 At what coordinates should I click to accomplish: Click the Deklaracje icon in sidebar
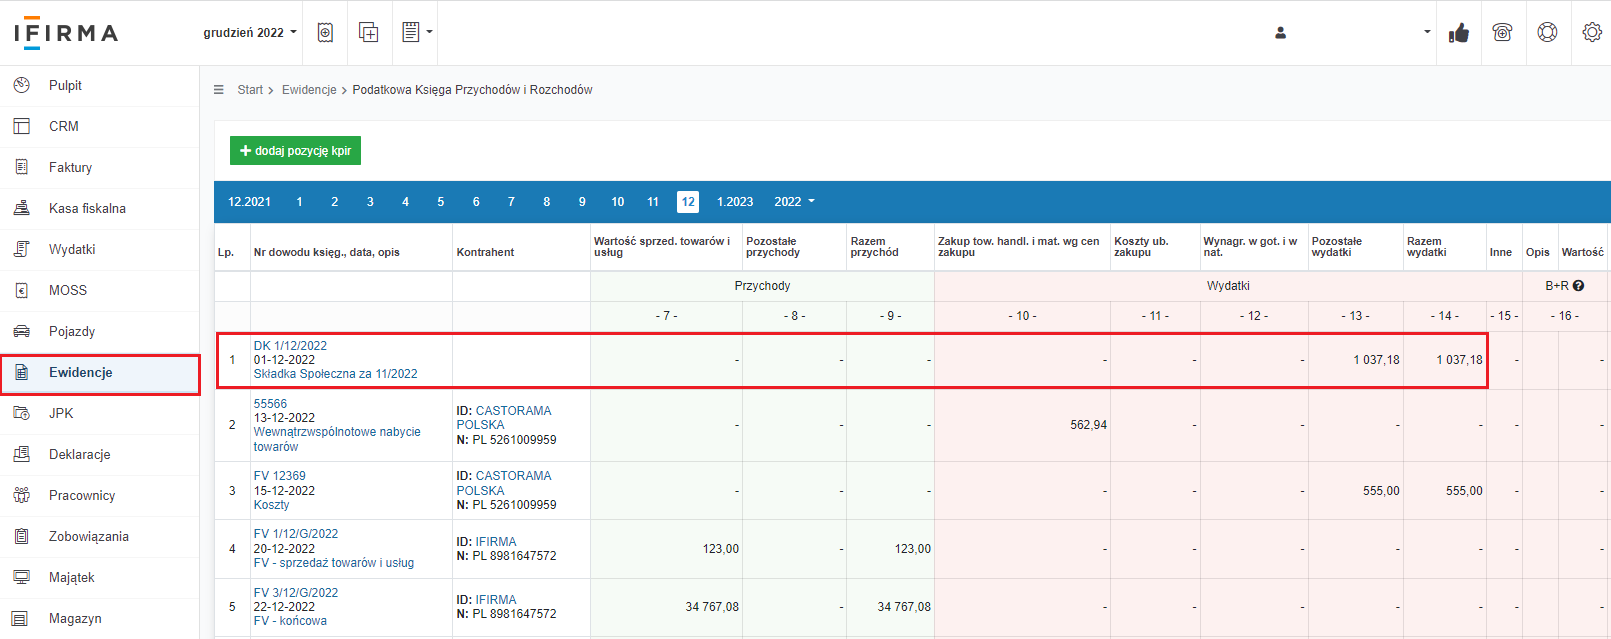tap(21, 454)
